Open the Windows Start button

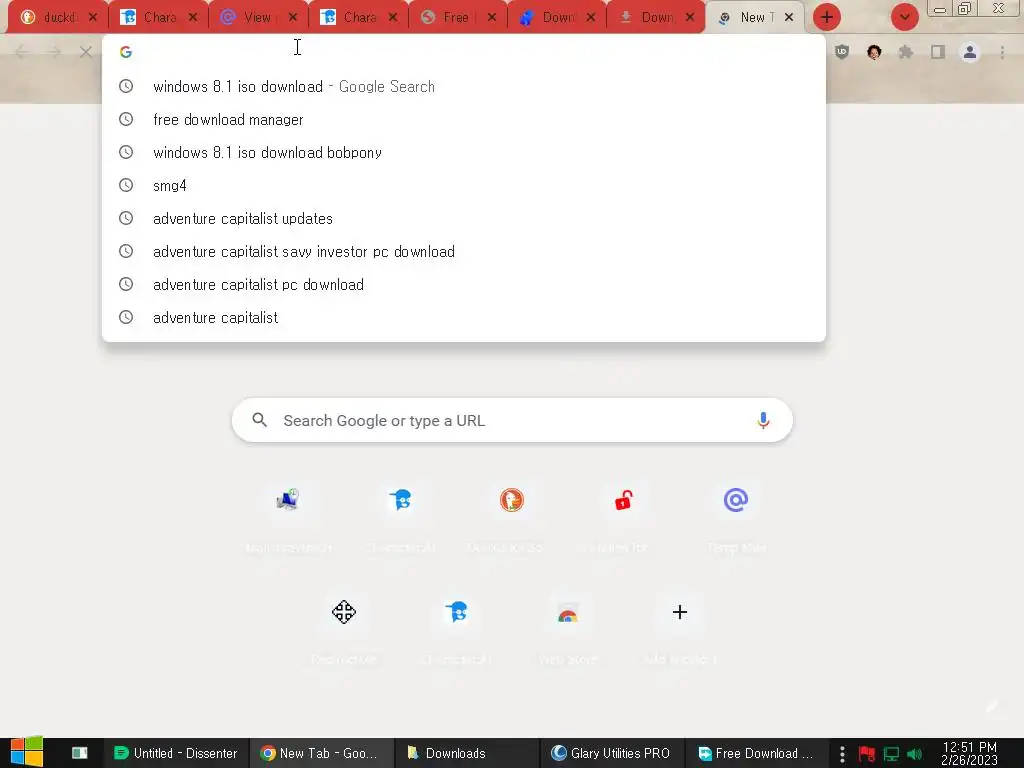point(26,752)
